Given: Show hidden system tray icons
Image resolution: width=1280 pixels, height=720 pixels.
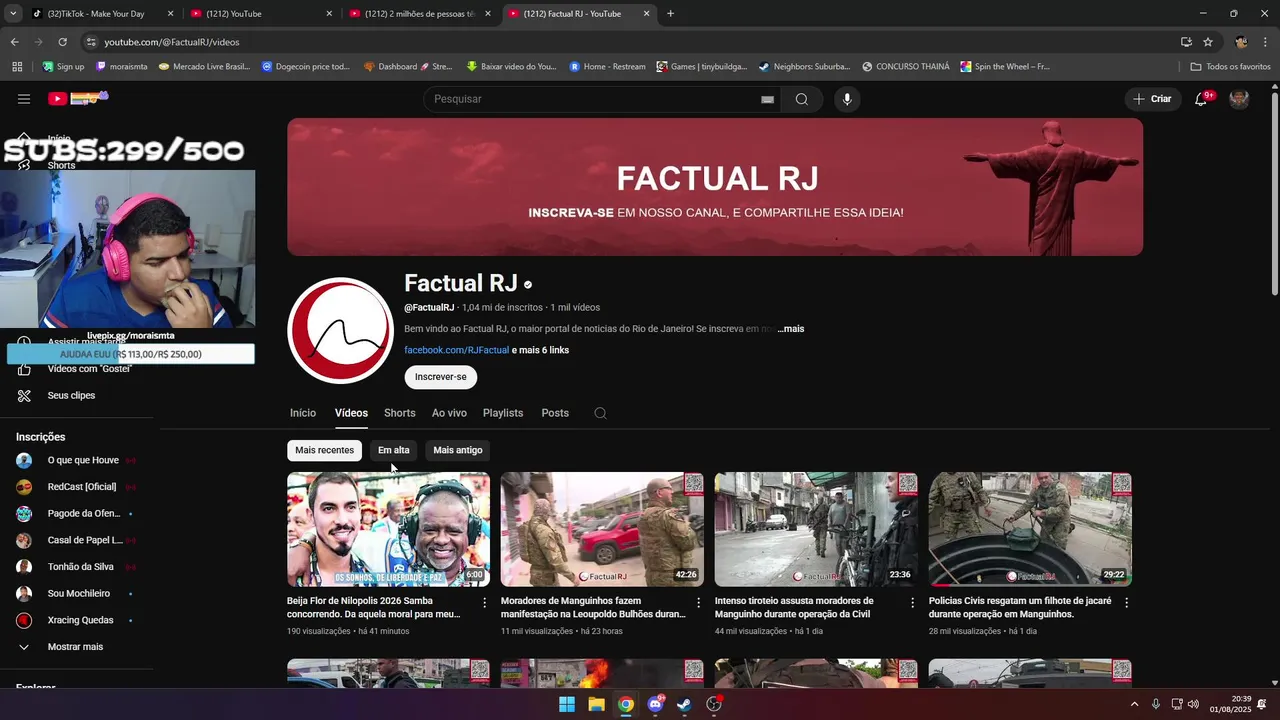Looking at the screenshot, I should click(1134, 704).
